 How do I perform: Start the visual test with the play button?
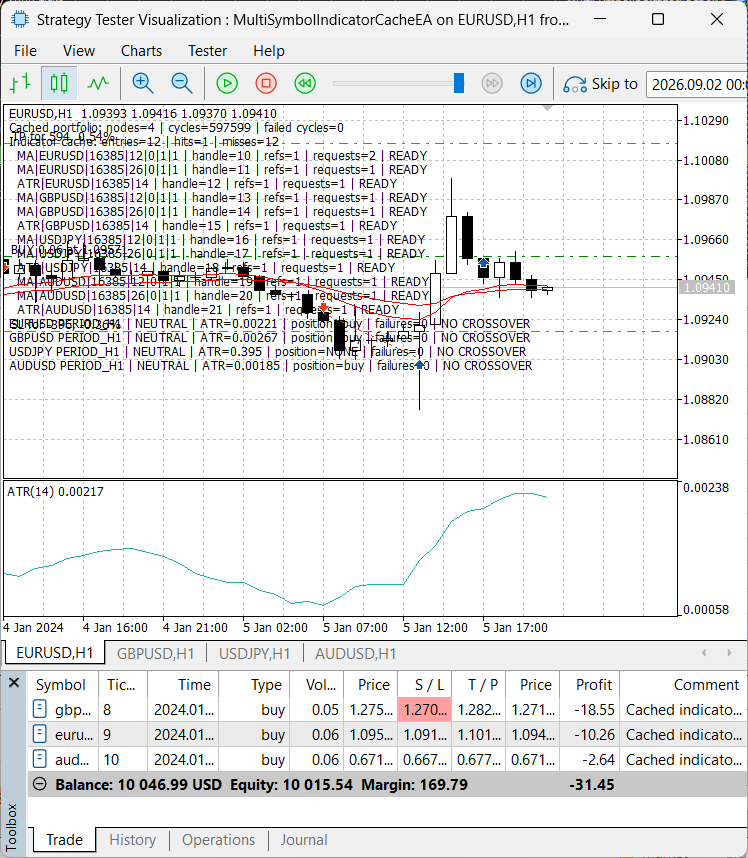(227, 84)
